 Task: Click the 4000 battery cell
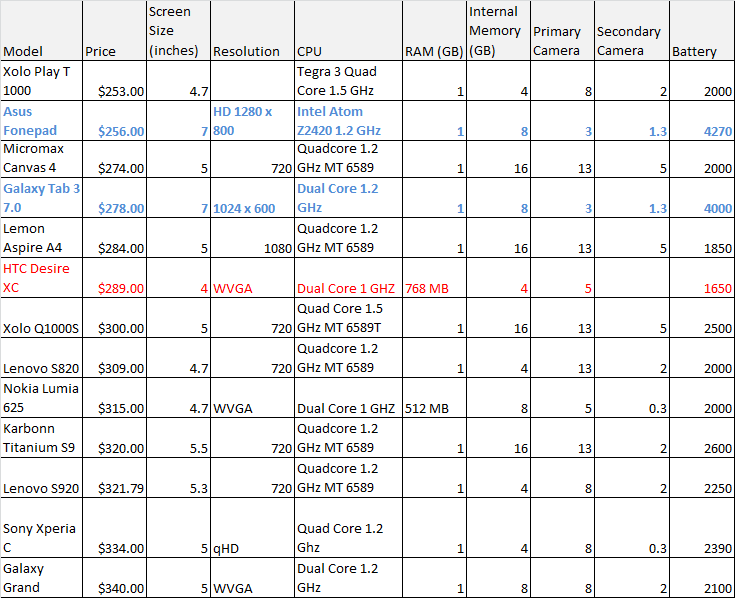702,198
